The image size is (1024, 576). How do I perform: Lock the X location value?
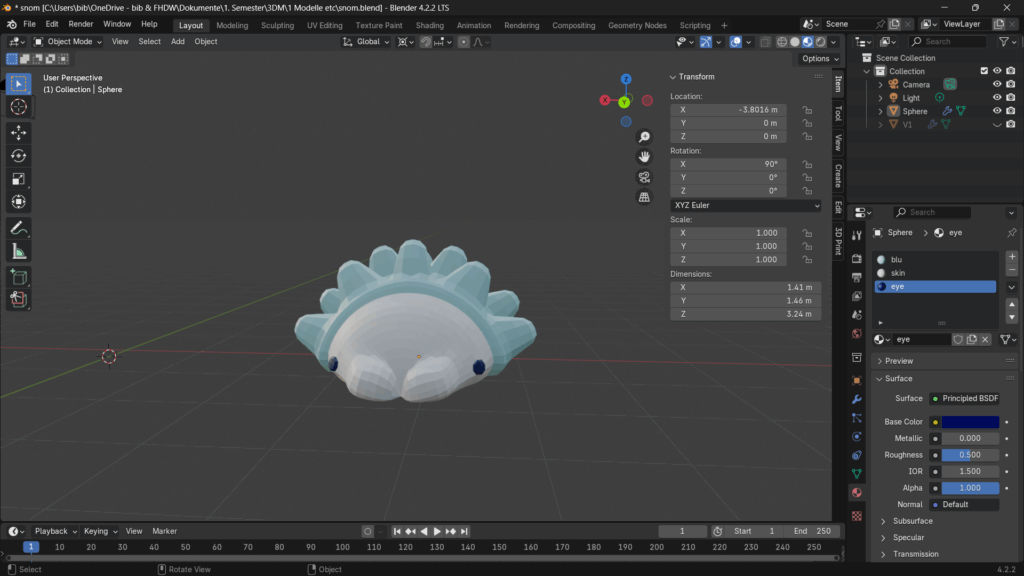[806, 110]
